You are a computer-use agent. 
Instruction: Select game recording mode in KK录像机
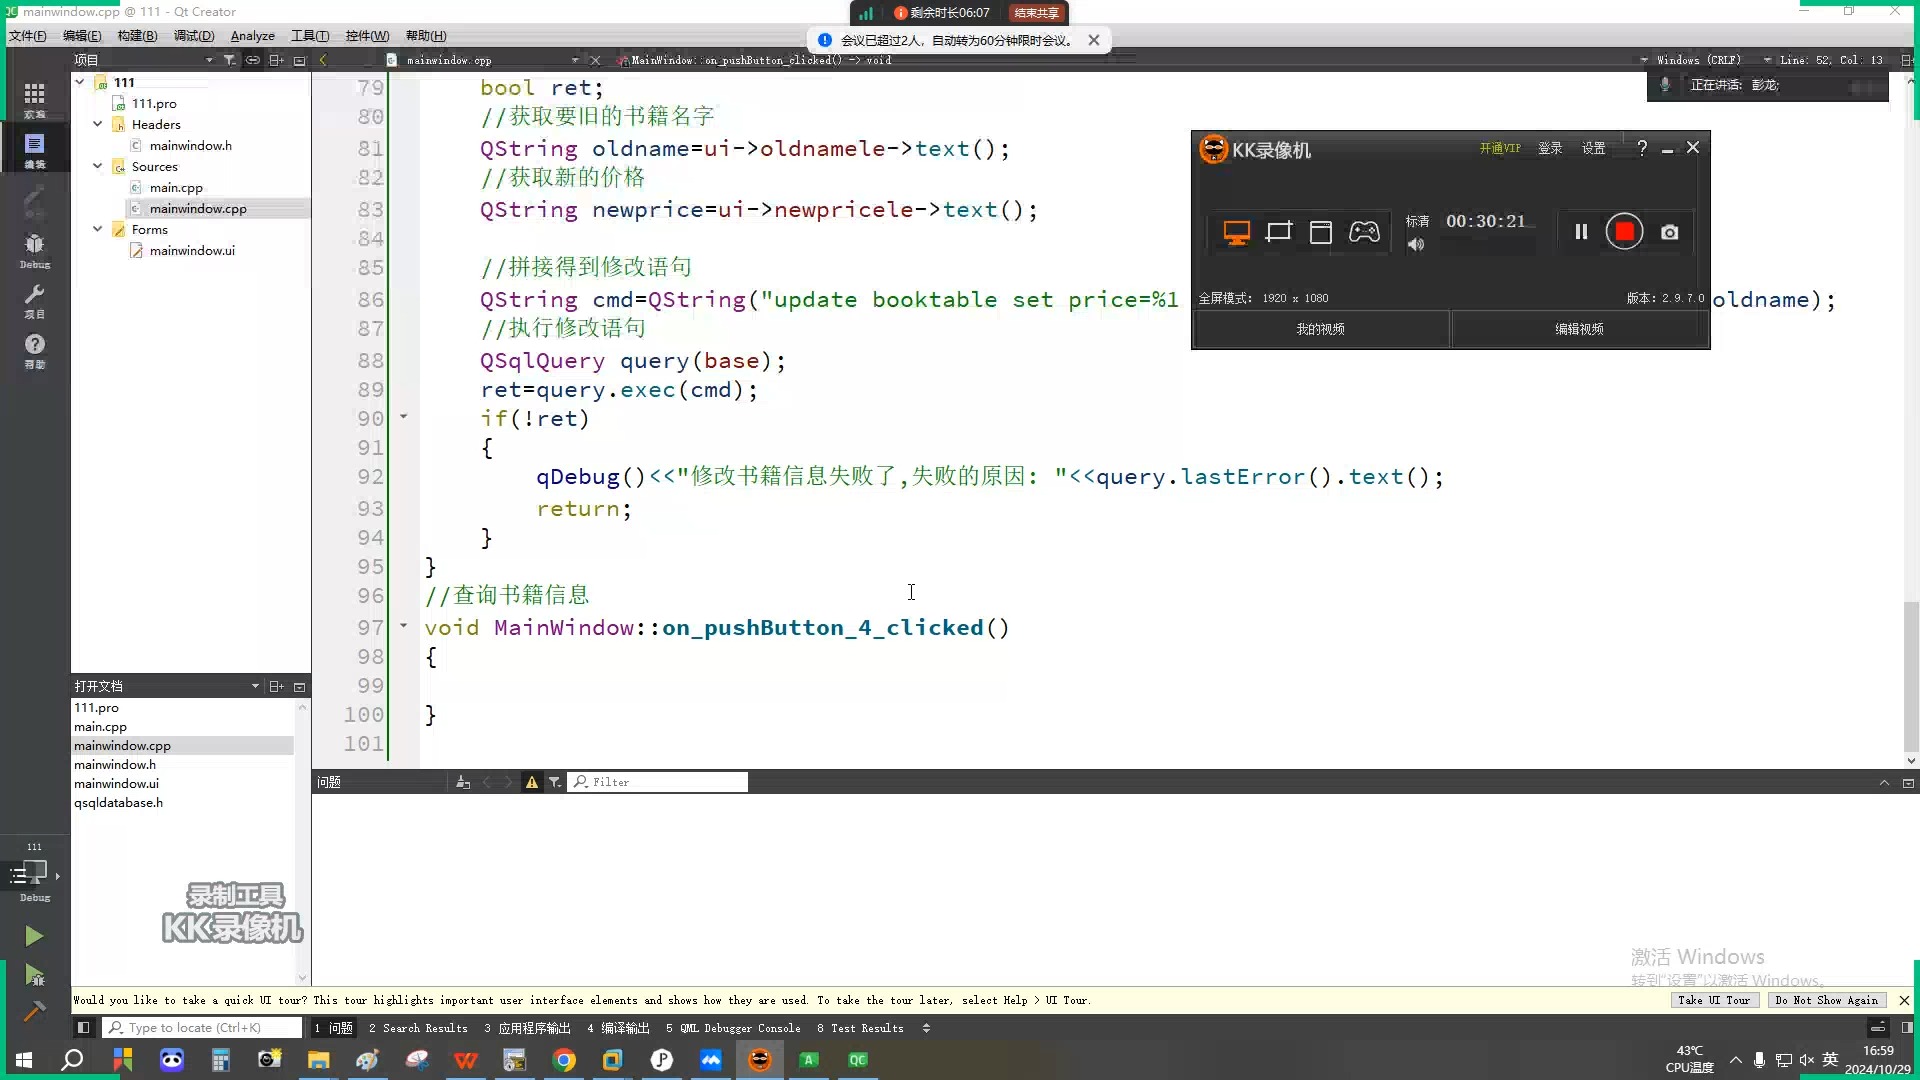pos(1363,231)
